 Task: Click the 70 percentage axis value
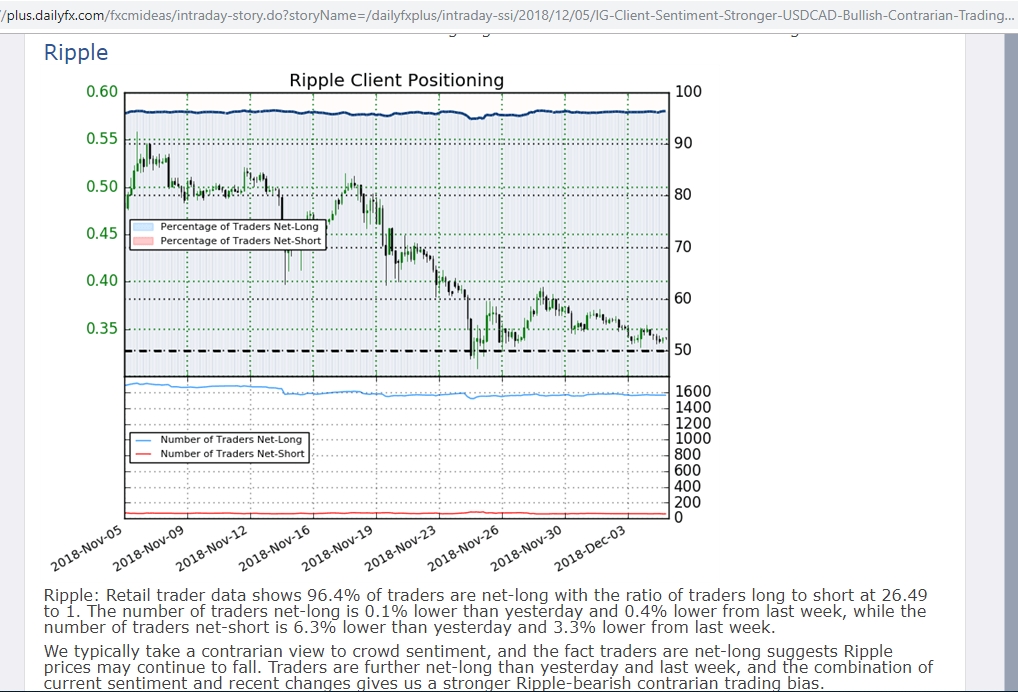pos(683,247)
